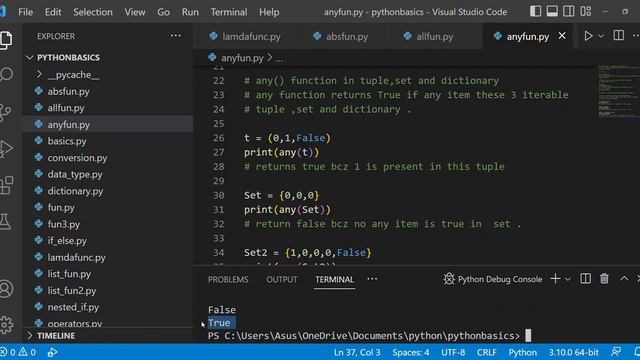Kill terminal with trash icon

(604, 279)
